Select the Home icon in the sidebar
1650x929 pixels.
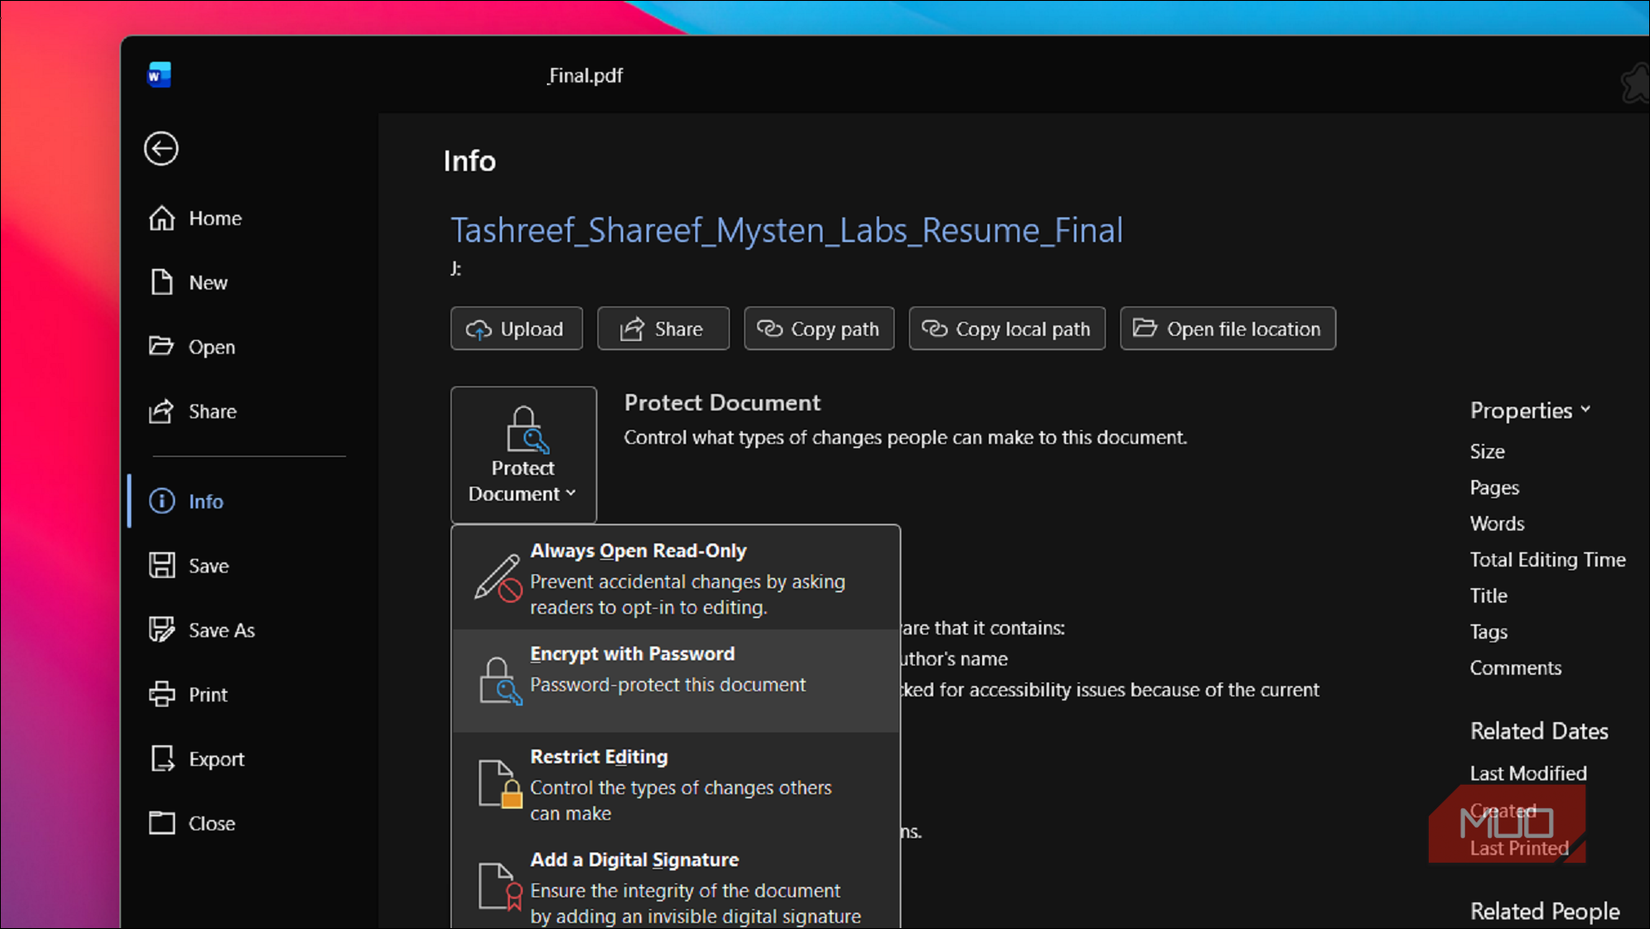(x=163, y=218)
